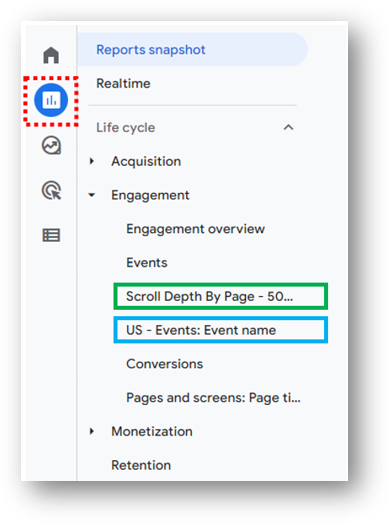Open the Configure table icon
Image resolution: width=390 pixels, height=523 pixels.
pyautogui.click(x=51, y=235)
